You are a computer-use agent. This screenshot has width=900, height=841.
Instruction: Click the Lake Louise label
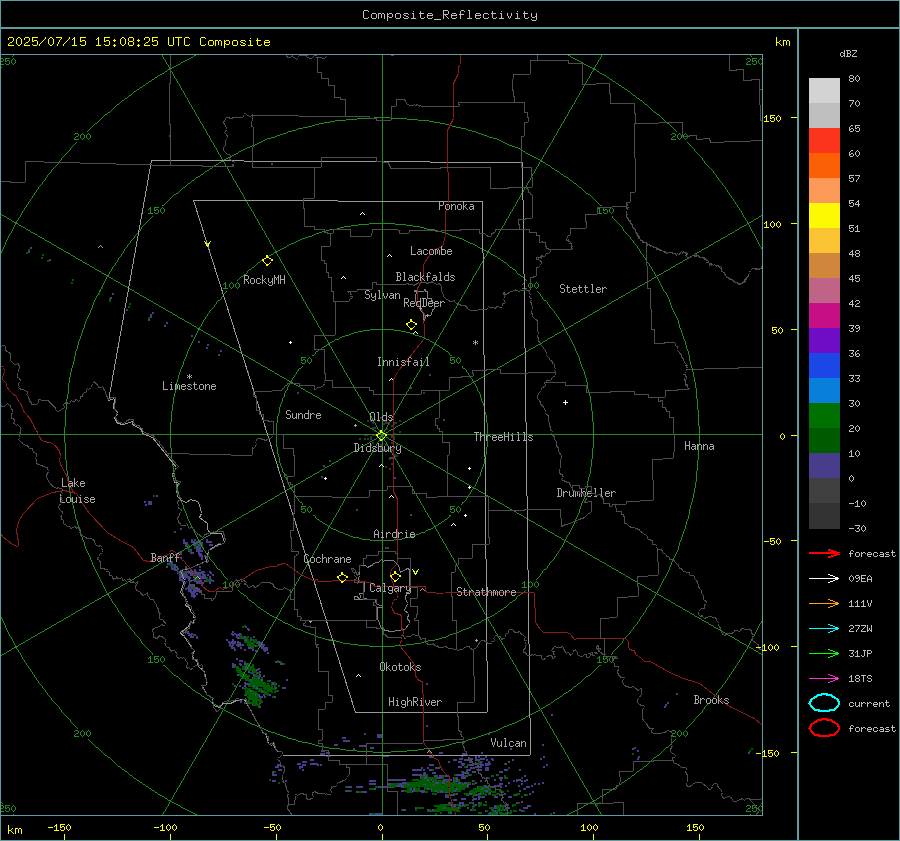click(x=77, y=491)
